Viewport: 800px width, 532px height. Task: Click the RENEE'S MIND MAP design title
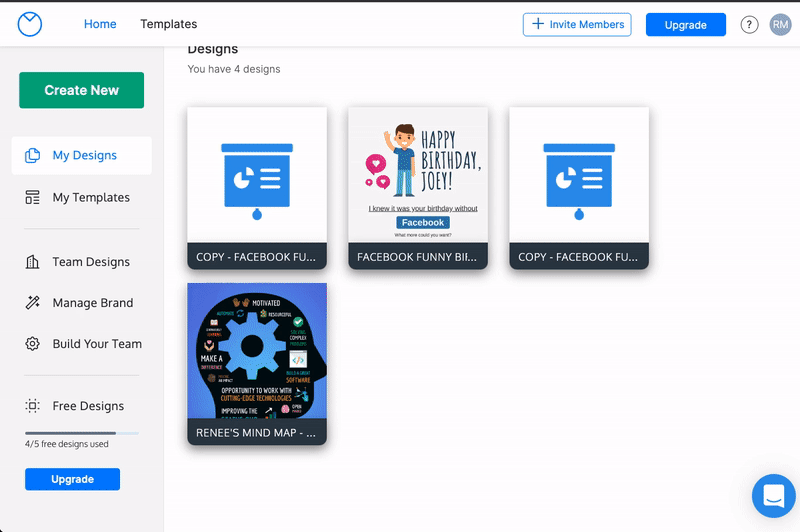(256, 433)
